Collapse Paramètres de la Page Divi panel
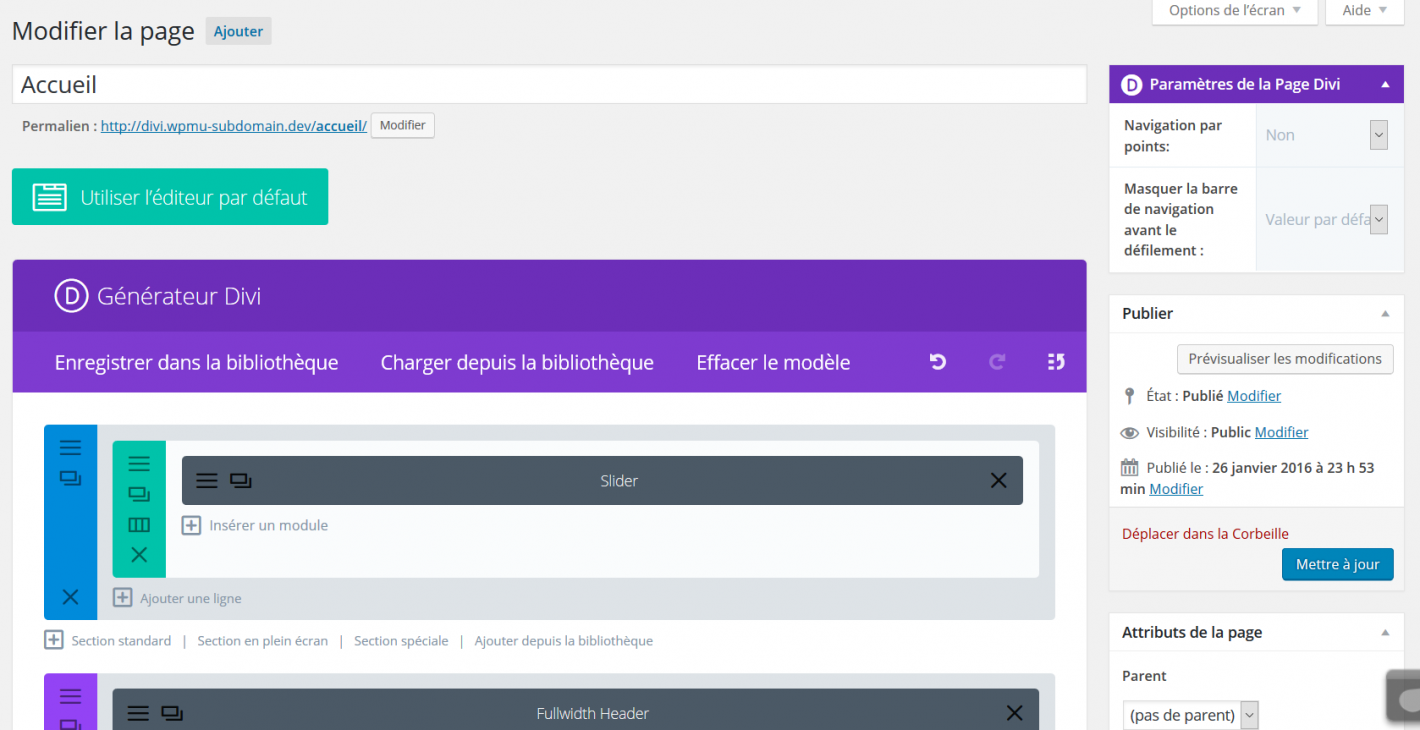1420x730 pixels. [1385, 85]
